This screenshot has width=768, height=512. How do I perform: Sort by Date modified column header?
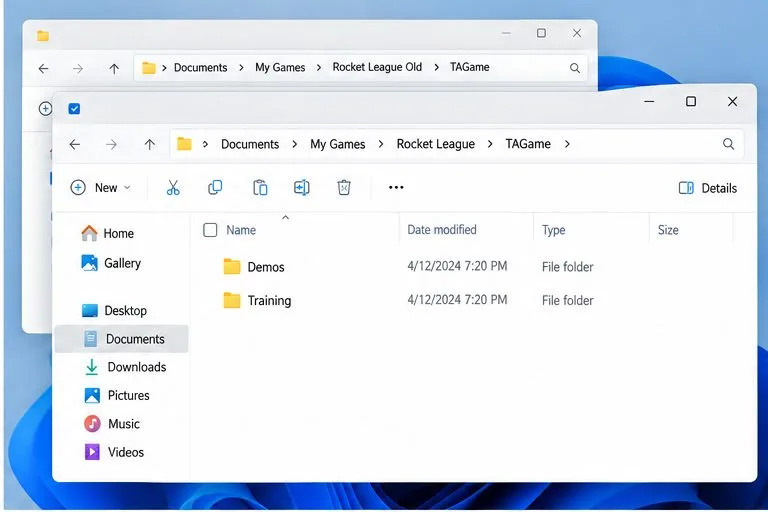coord(442,230)
